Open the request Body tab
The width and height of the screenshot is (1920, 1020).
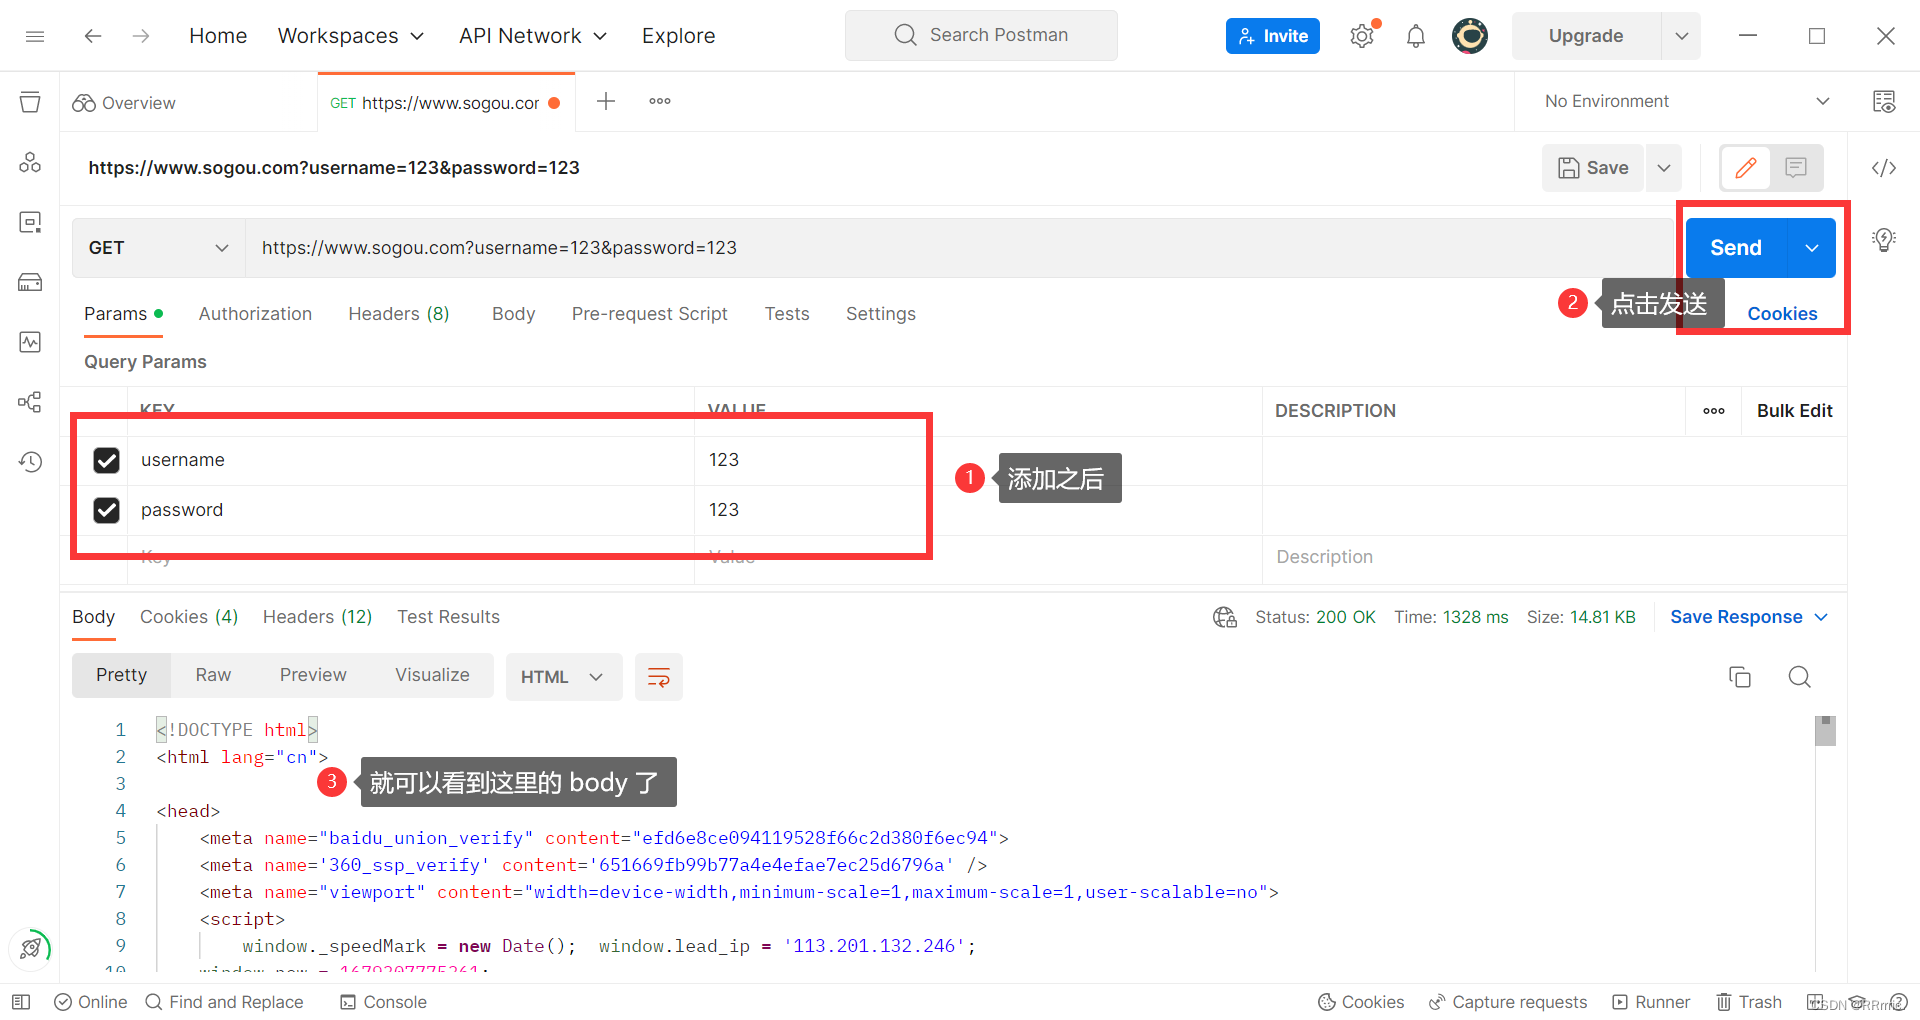pyautogui.click(x=514, y=314)
